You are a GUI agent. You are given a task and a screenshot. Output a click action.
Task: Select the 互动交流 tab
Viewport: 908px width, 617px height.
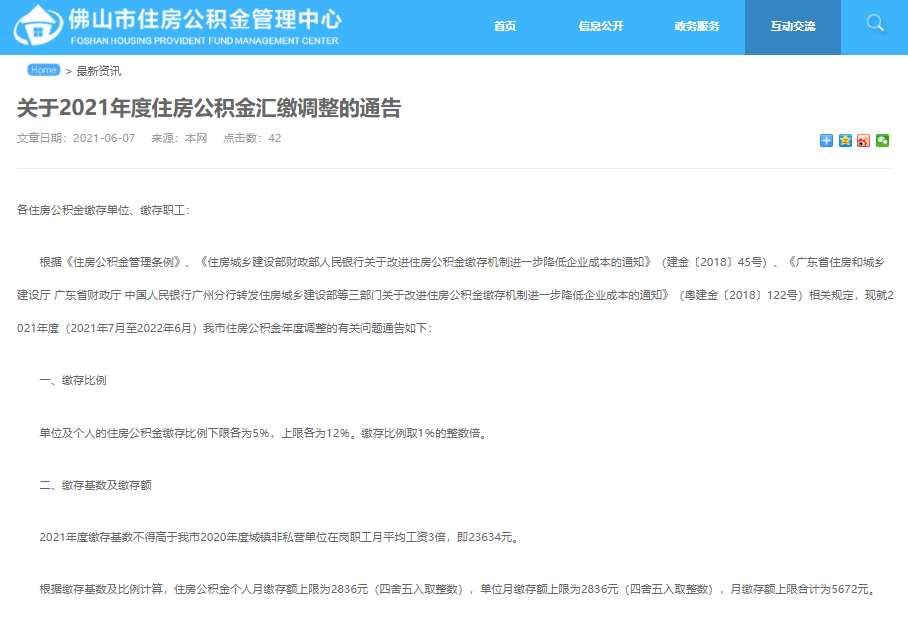793,27
